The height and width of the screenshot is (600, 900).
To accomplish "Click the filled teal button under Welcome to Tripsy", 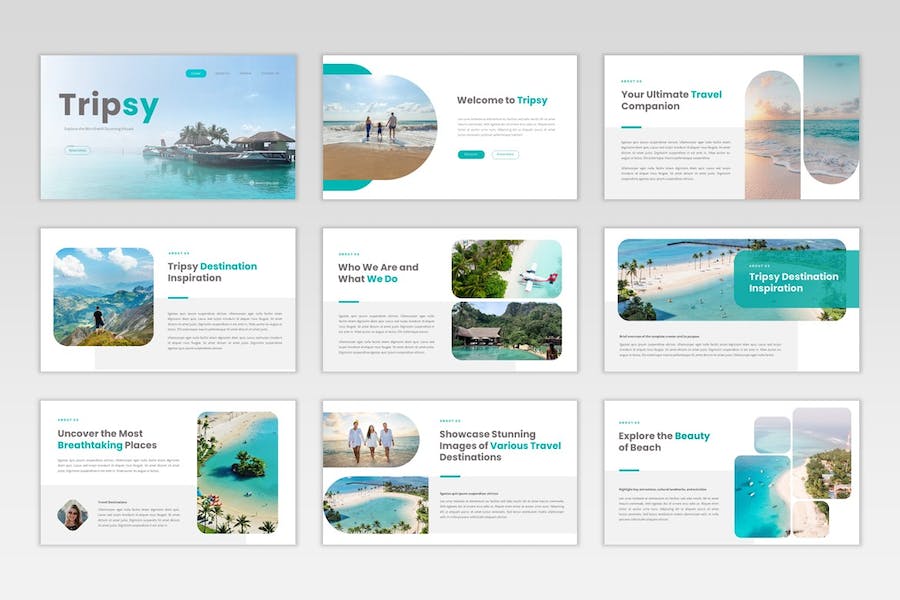I will (x=470, y=154).
